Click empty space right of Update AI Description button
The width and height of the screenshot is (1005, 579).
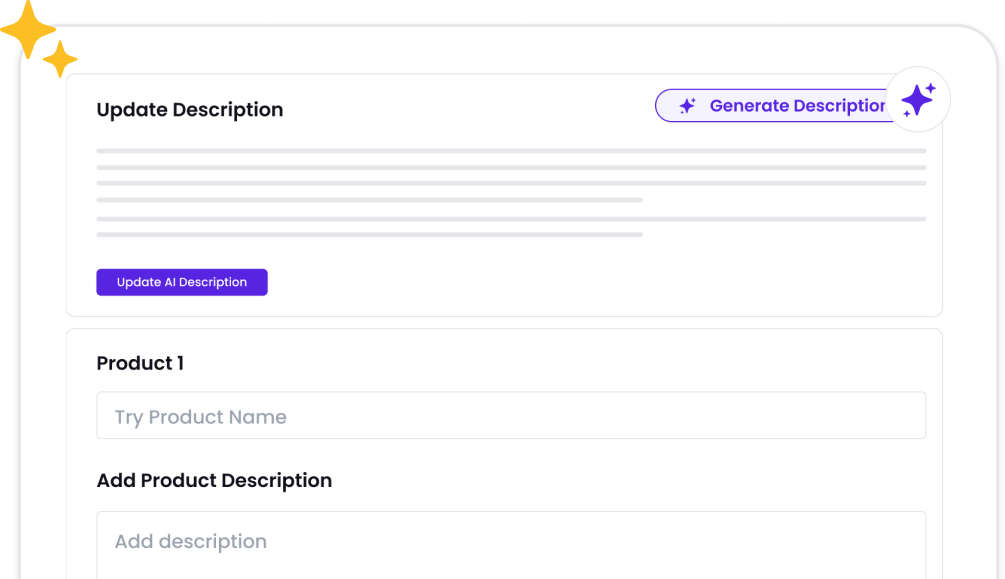coord(600,282)
